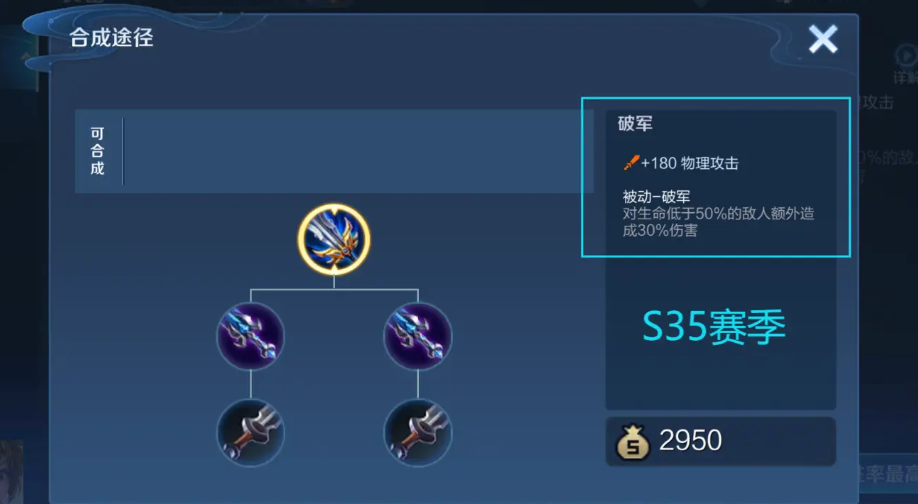Click the 合成途径 panel title
This screenshot has width=918, height=504.
coord(111,38)
